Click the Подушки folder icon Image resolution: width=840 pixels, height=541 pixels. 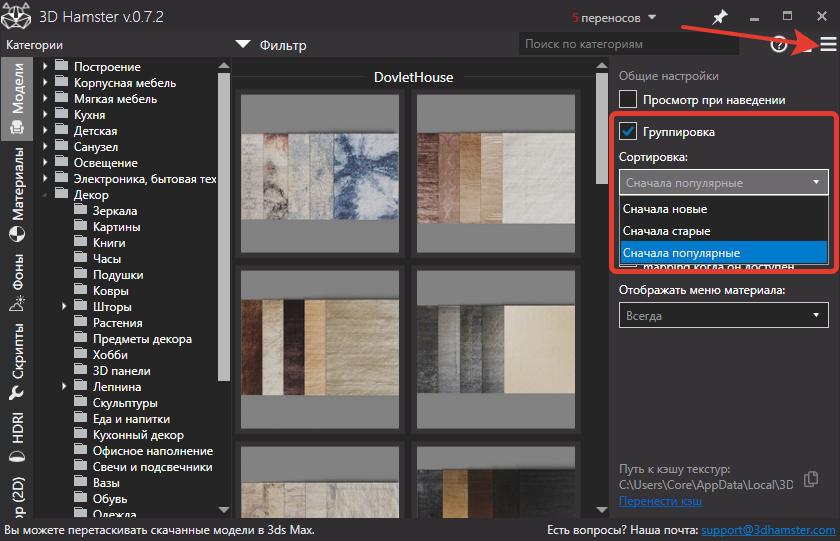(x=80, y=274)
